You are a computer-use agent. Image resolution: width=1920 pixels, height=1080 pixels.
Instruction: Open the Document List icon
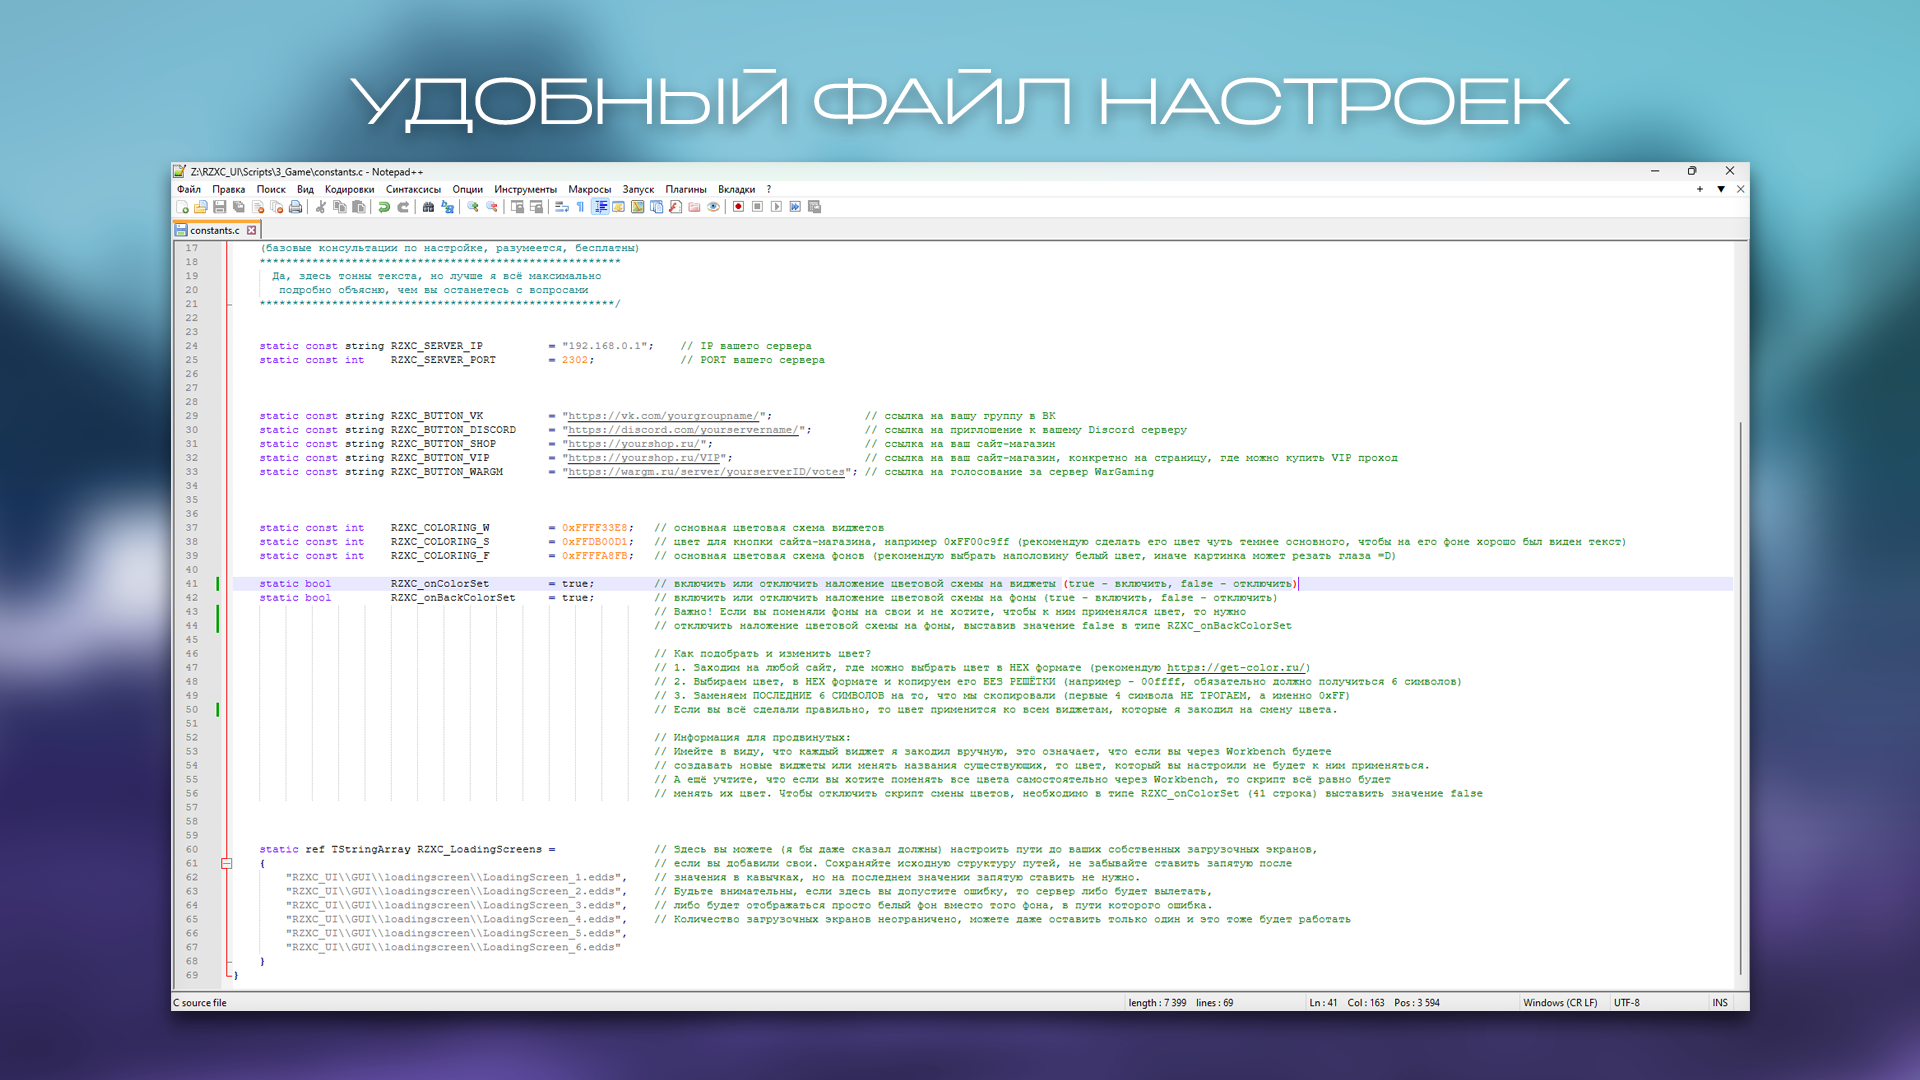click(x=657, y=207)
